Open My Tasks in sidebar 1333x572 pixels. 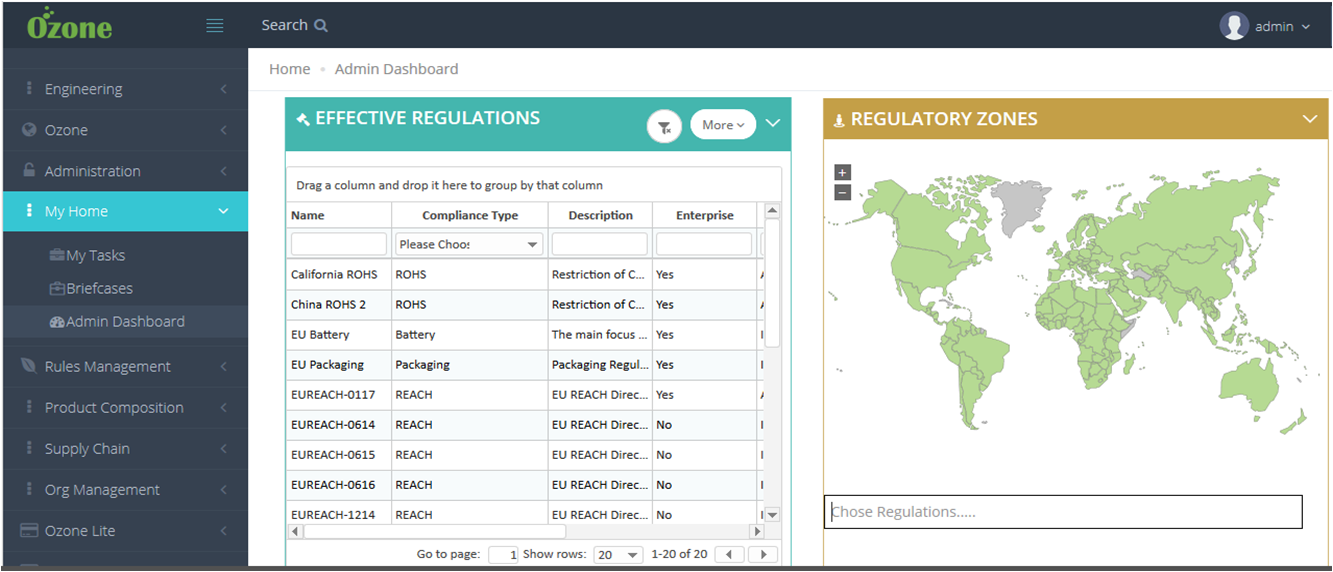pos(95,256)
